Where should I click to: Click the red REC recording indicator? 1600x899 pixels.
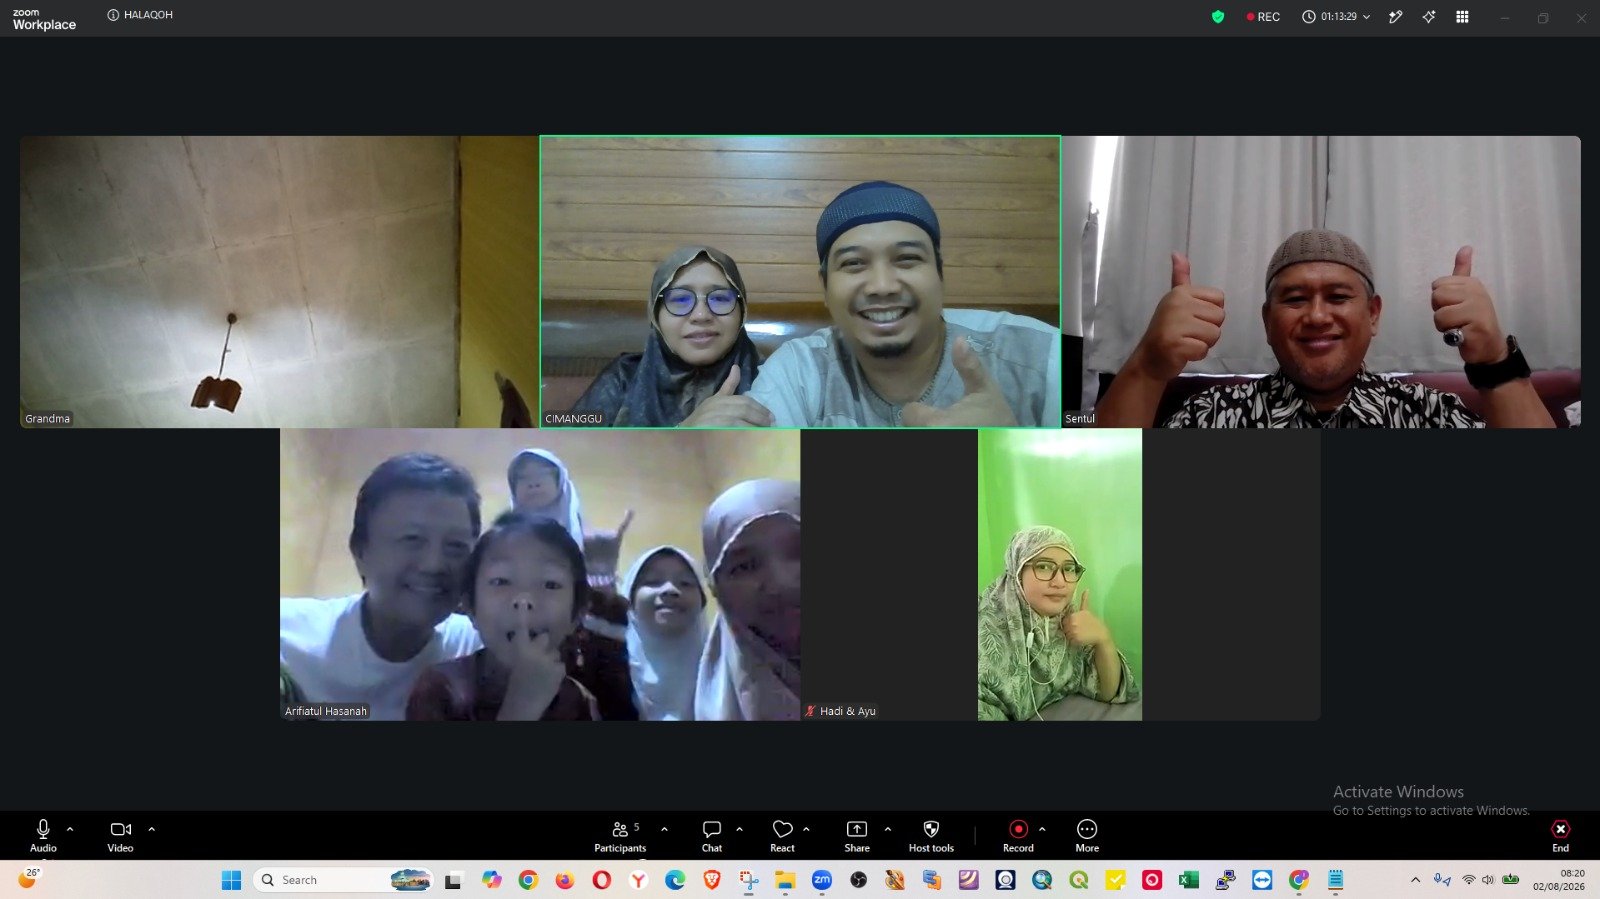click(1263, 17)
